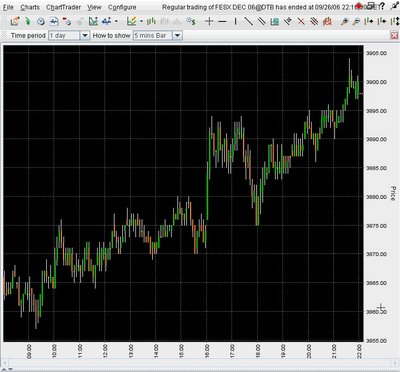
Task: Select the horizontal line tool
Action: pos(222,22)
